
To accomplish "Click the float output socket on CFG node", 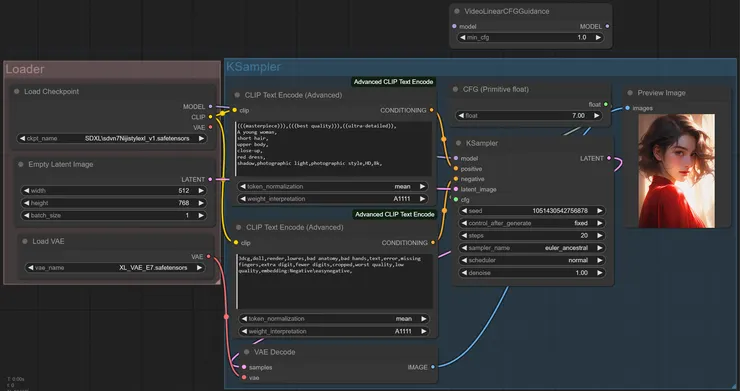I will tap(606, 104).
